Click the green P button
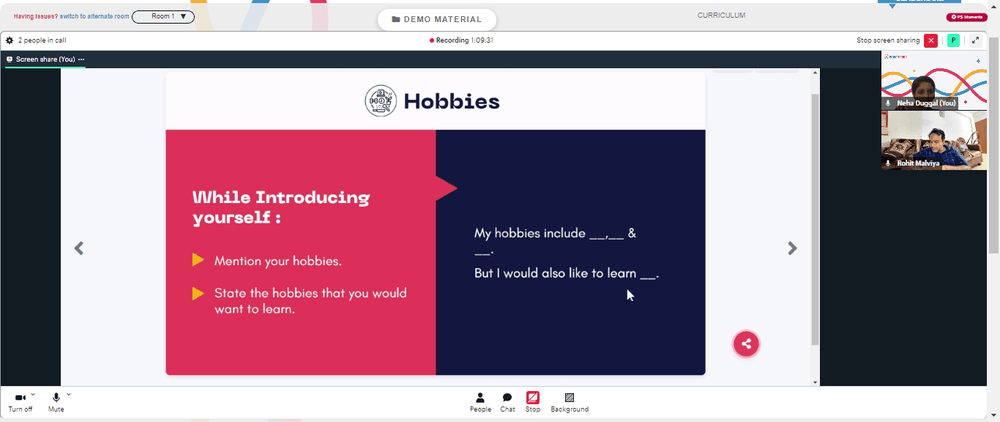1000x422 pixels. click(953, 40)
